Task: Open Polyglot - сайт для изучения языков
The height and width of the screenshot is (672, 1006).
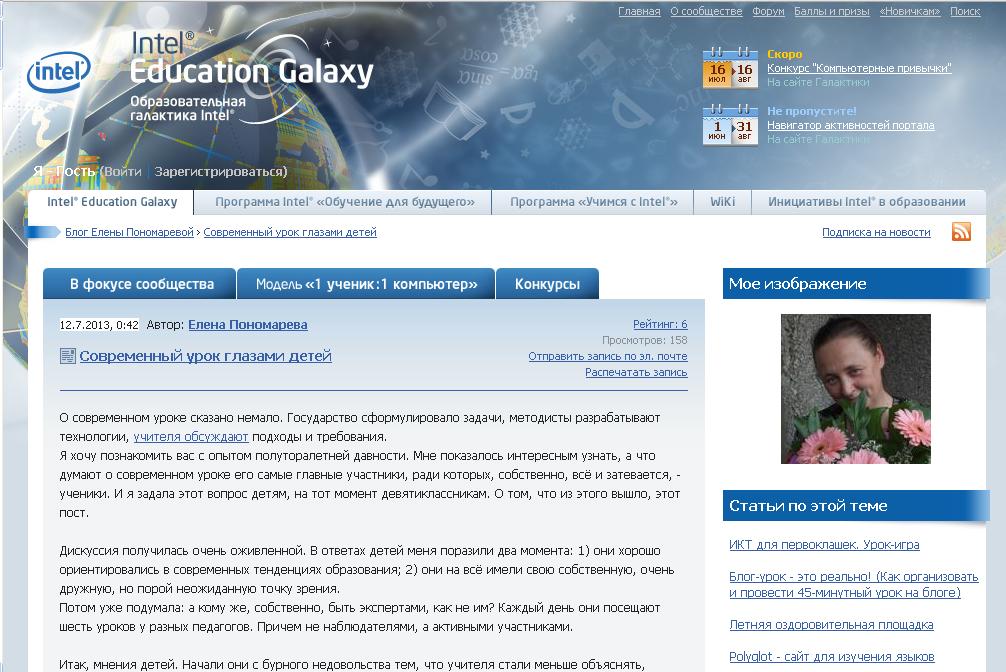Action: tap(831, 657)
